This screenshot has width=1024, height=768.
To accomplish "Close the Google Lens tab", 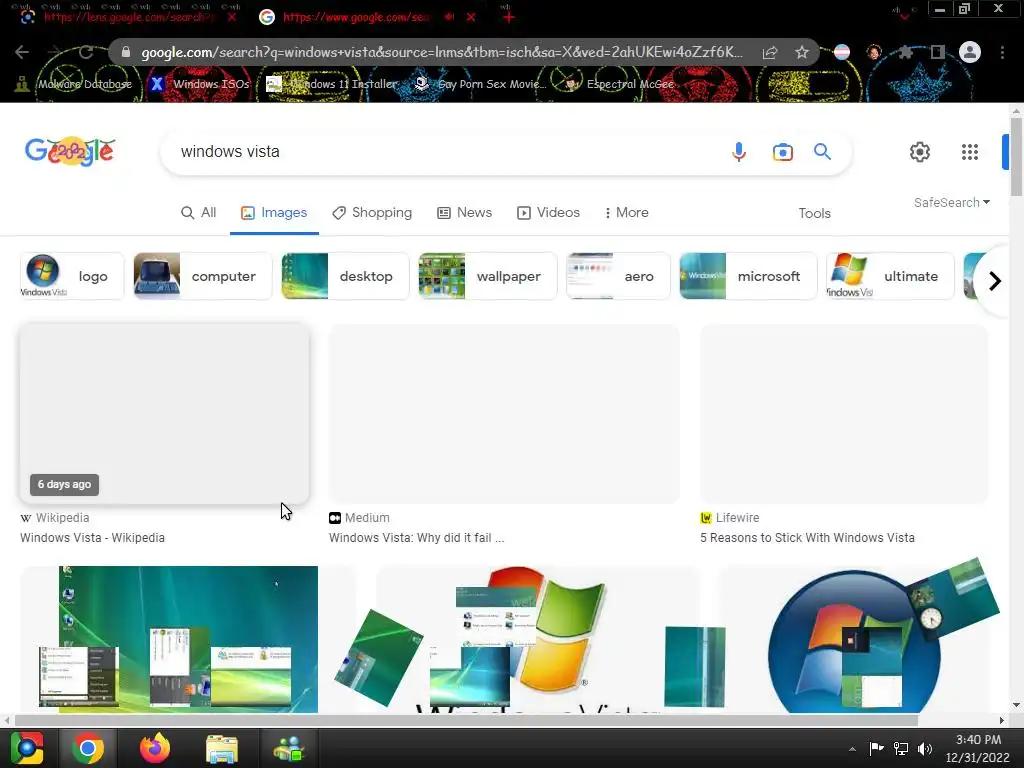I will pos(232,17).
